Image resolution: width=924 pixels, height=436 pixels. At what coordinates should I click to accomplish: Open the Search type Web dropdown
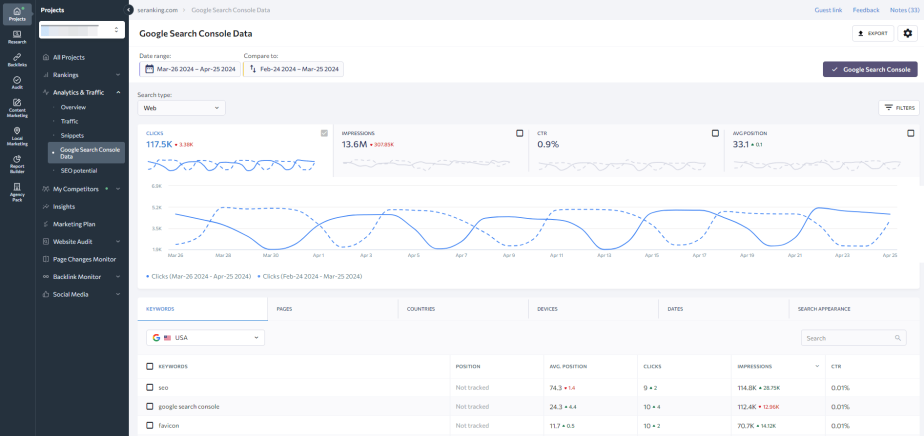pos(182,107)
